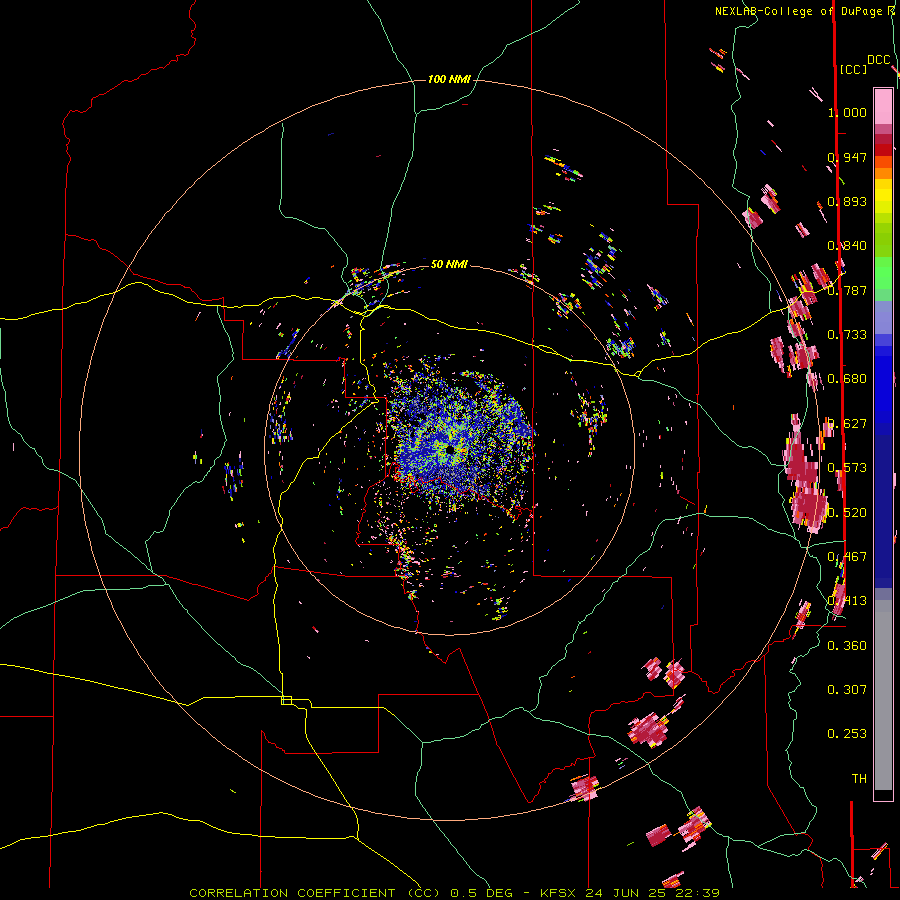Click the CORRELATION COEFFICIENT (CC) caption text
The width and height of the screenshot is (900, 900).
(x=316, y=893)
